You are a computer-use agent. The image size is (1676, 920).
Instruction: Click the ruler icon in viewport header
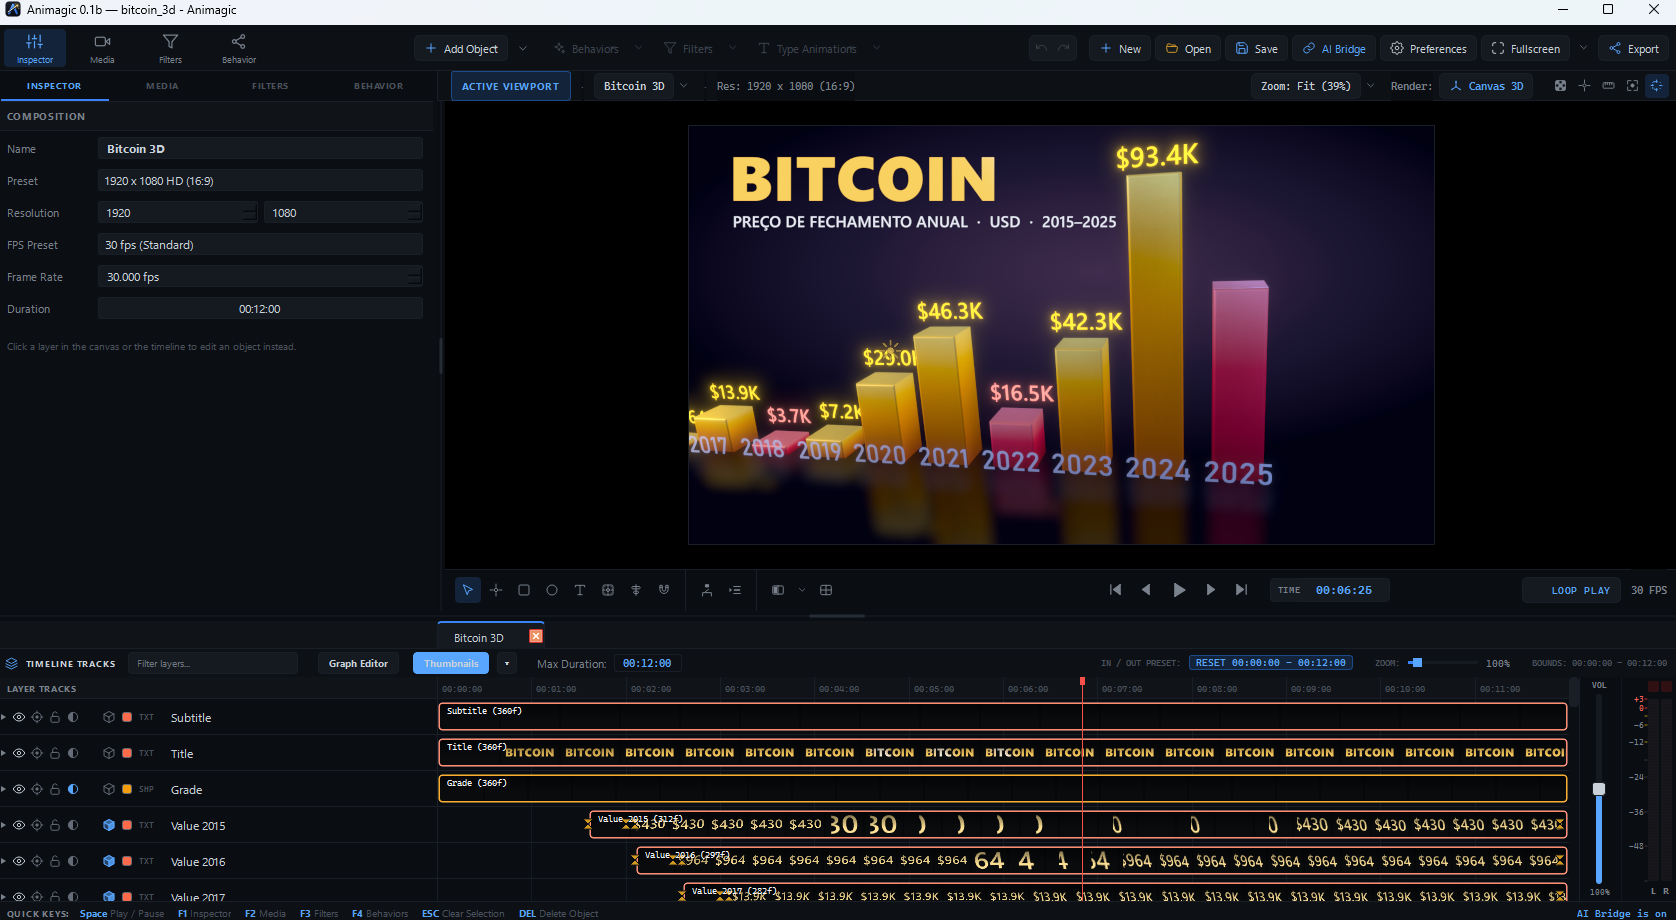[x=1608, y=86]
